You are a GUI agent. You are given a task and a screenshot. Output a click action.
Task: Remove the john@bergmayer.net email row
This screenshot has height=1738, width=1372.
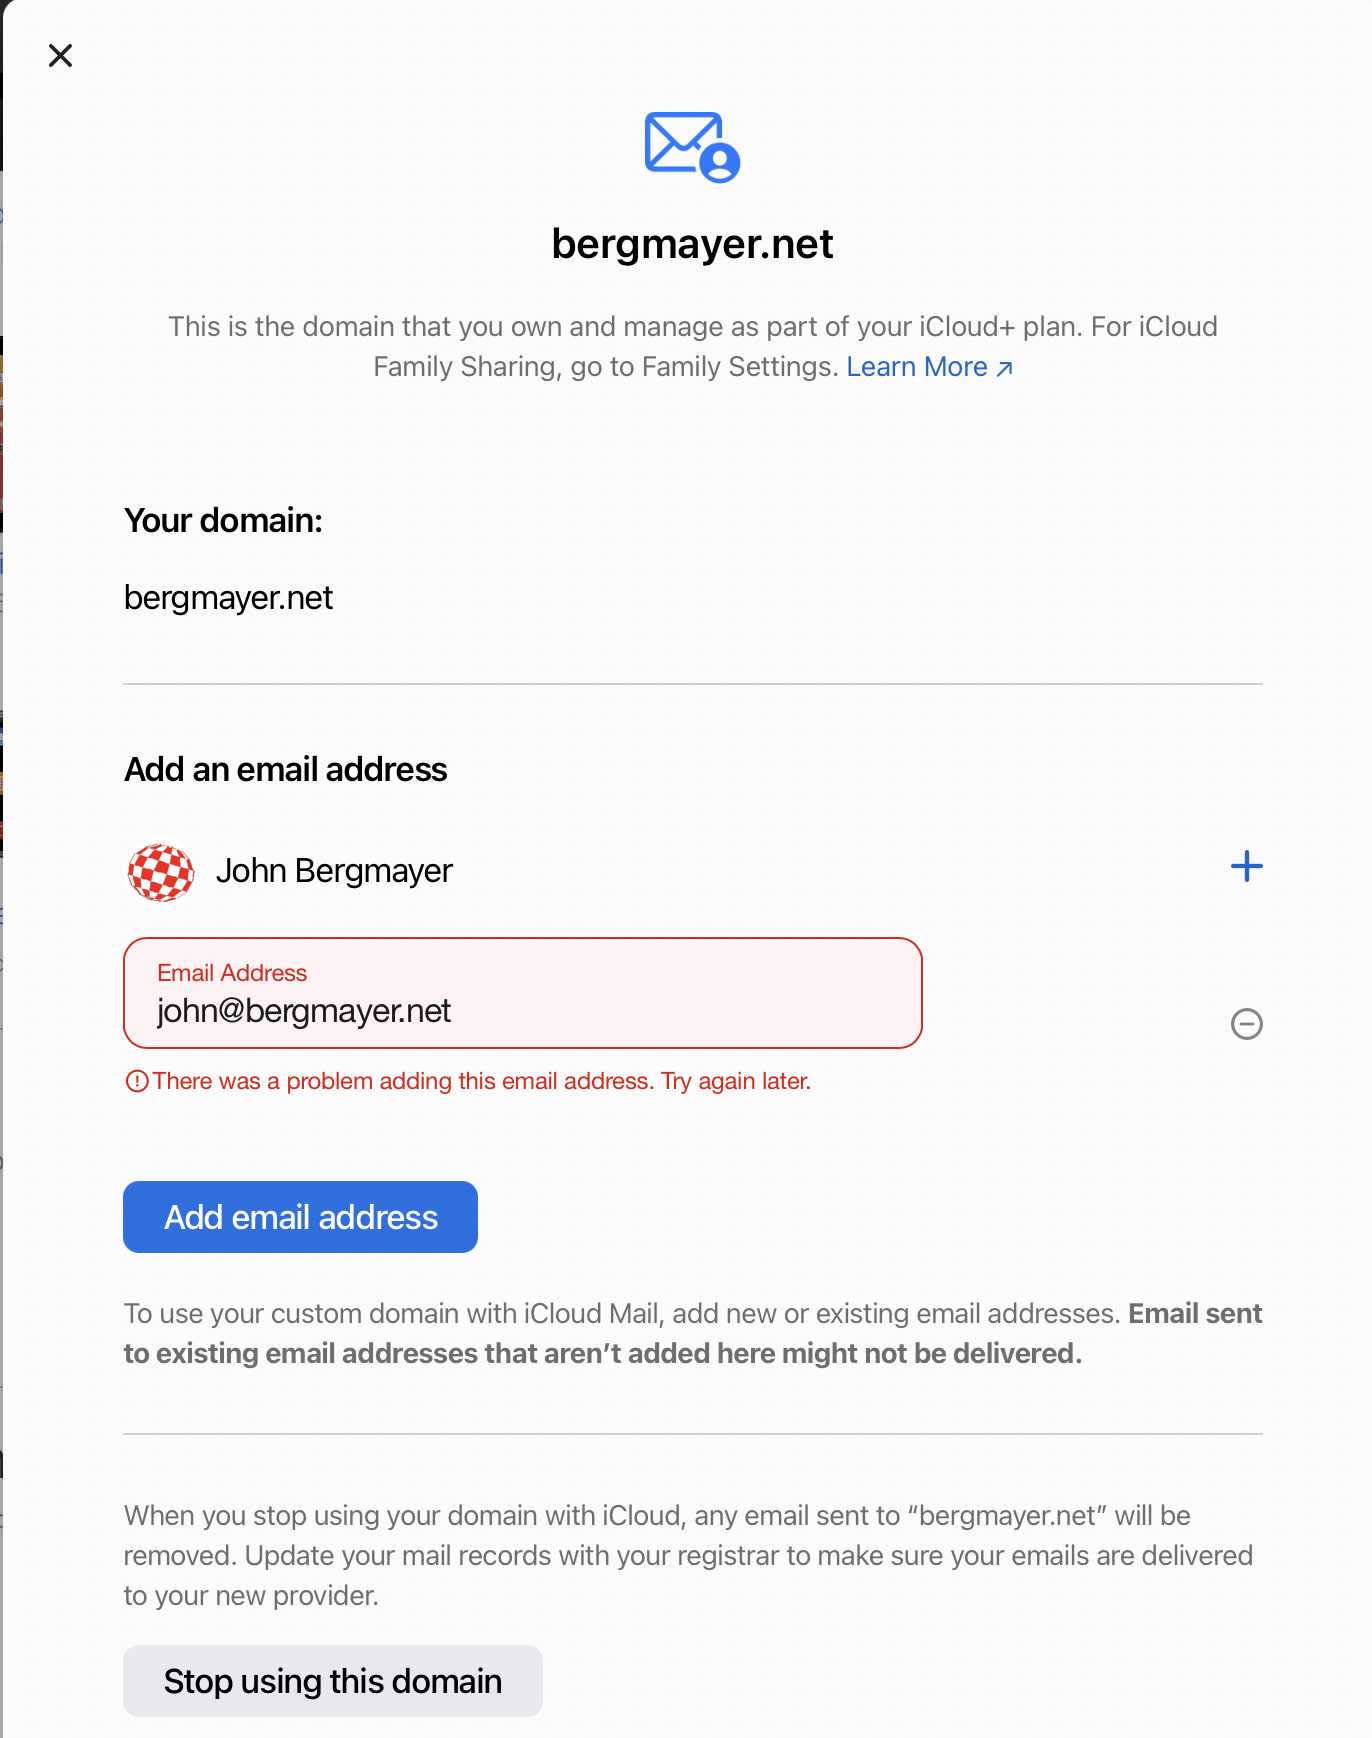(1246, 1024)
